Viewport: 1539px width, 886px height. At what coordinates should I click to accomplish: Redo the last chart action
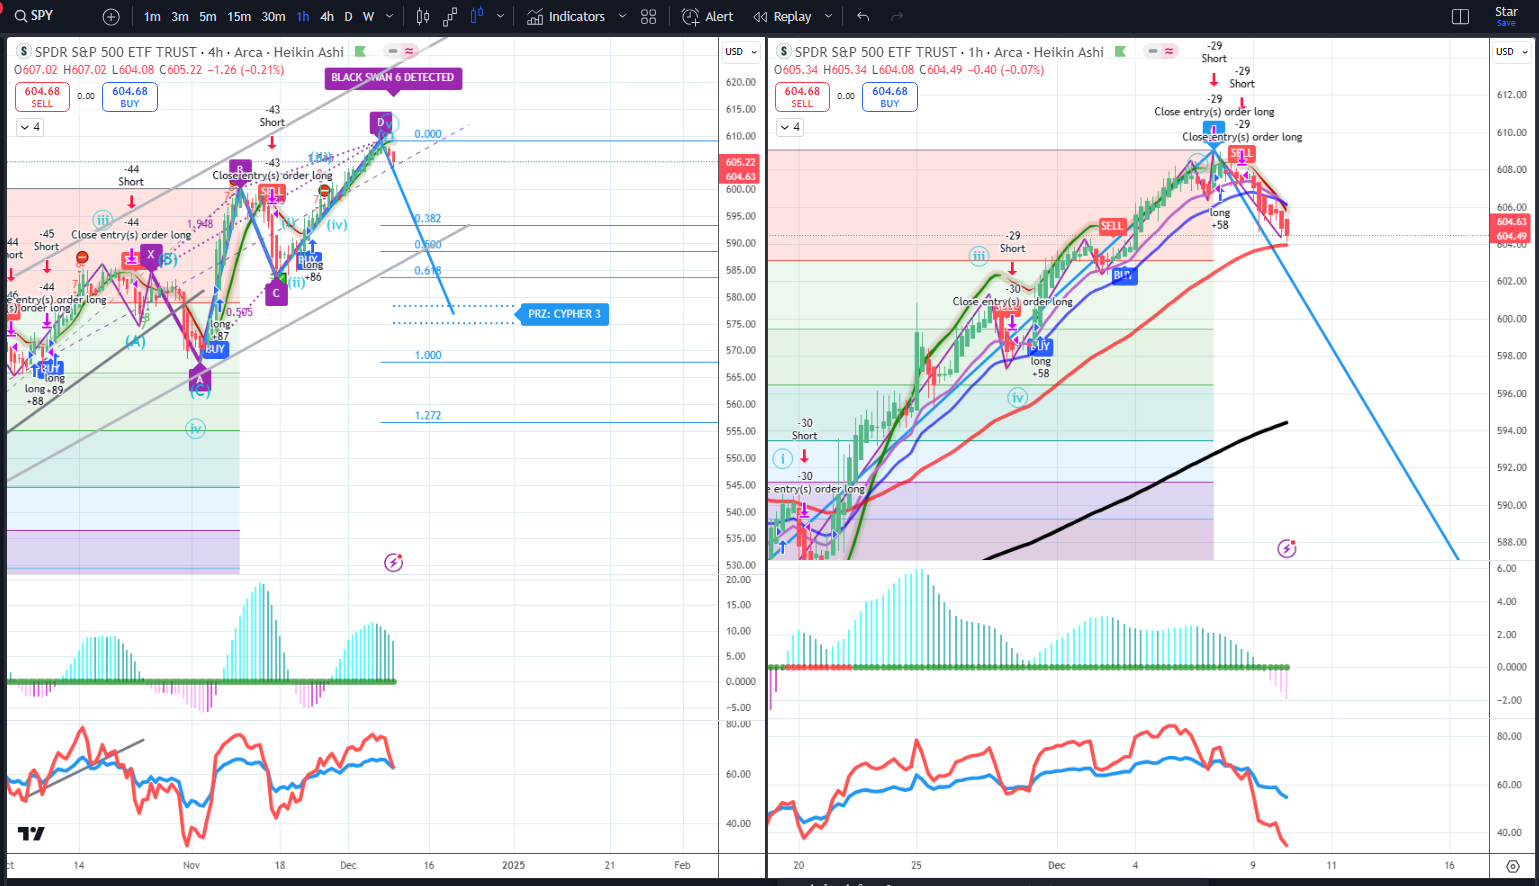pos(897,17)
